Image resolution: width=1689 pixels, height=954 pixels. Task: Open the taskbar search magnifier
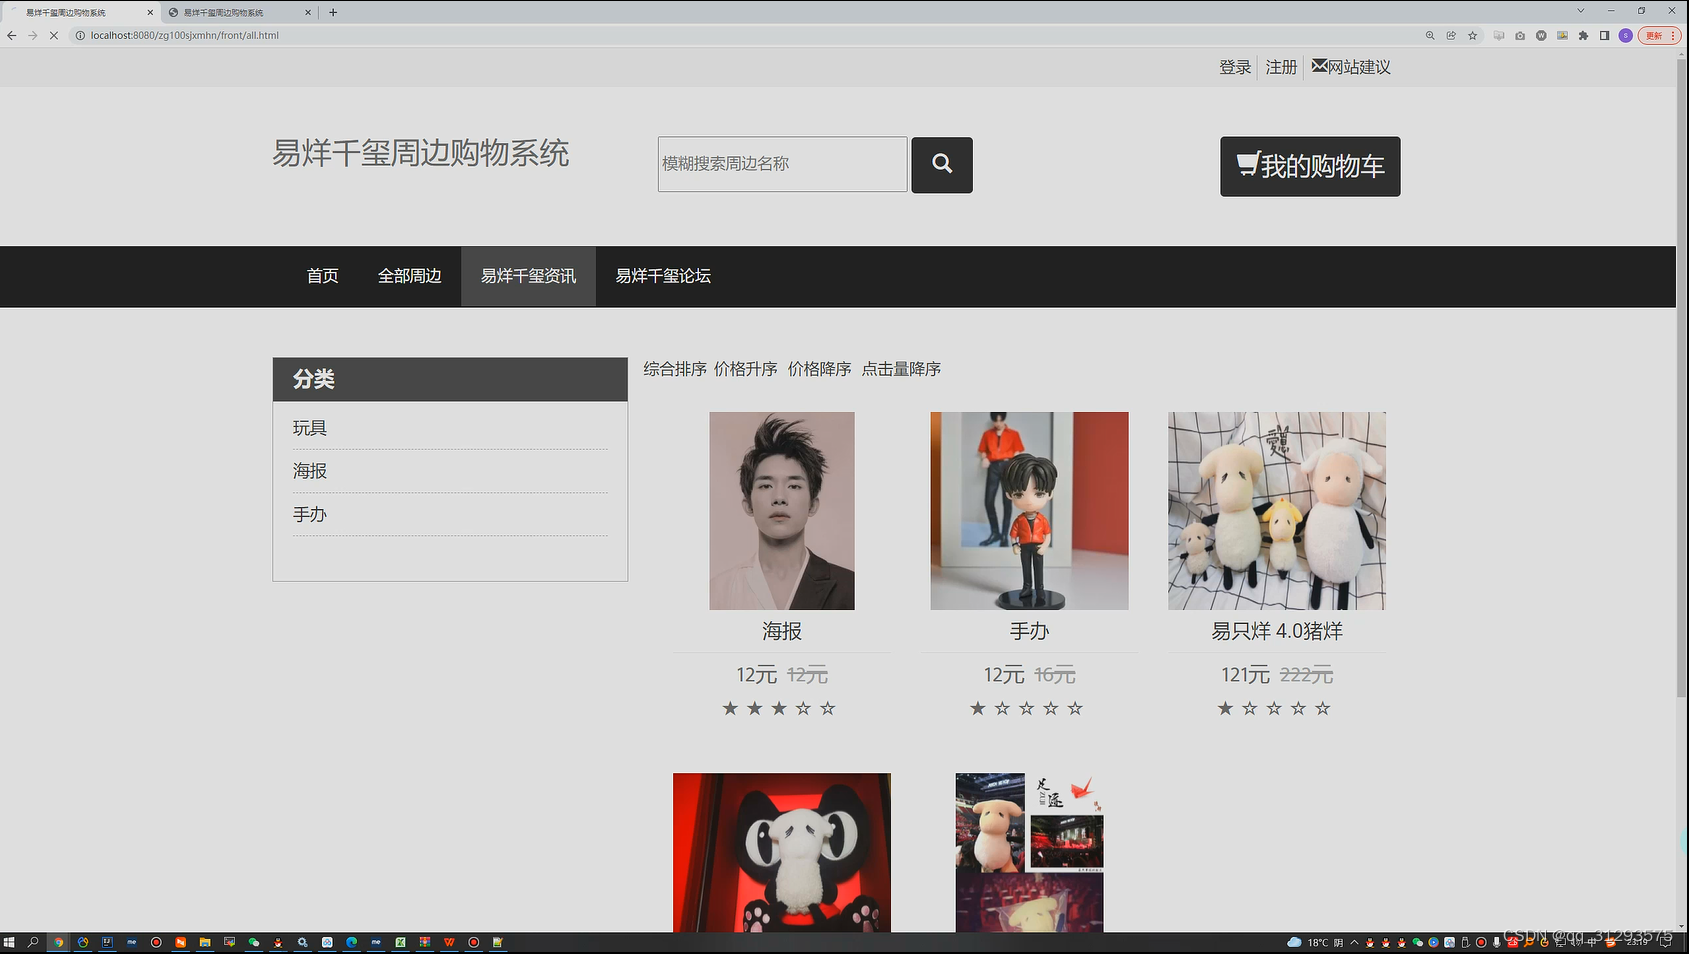pos(33,942)
